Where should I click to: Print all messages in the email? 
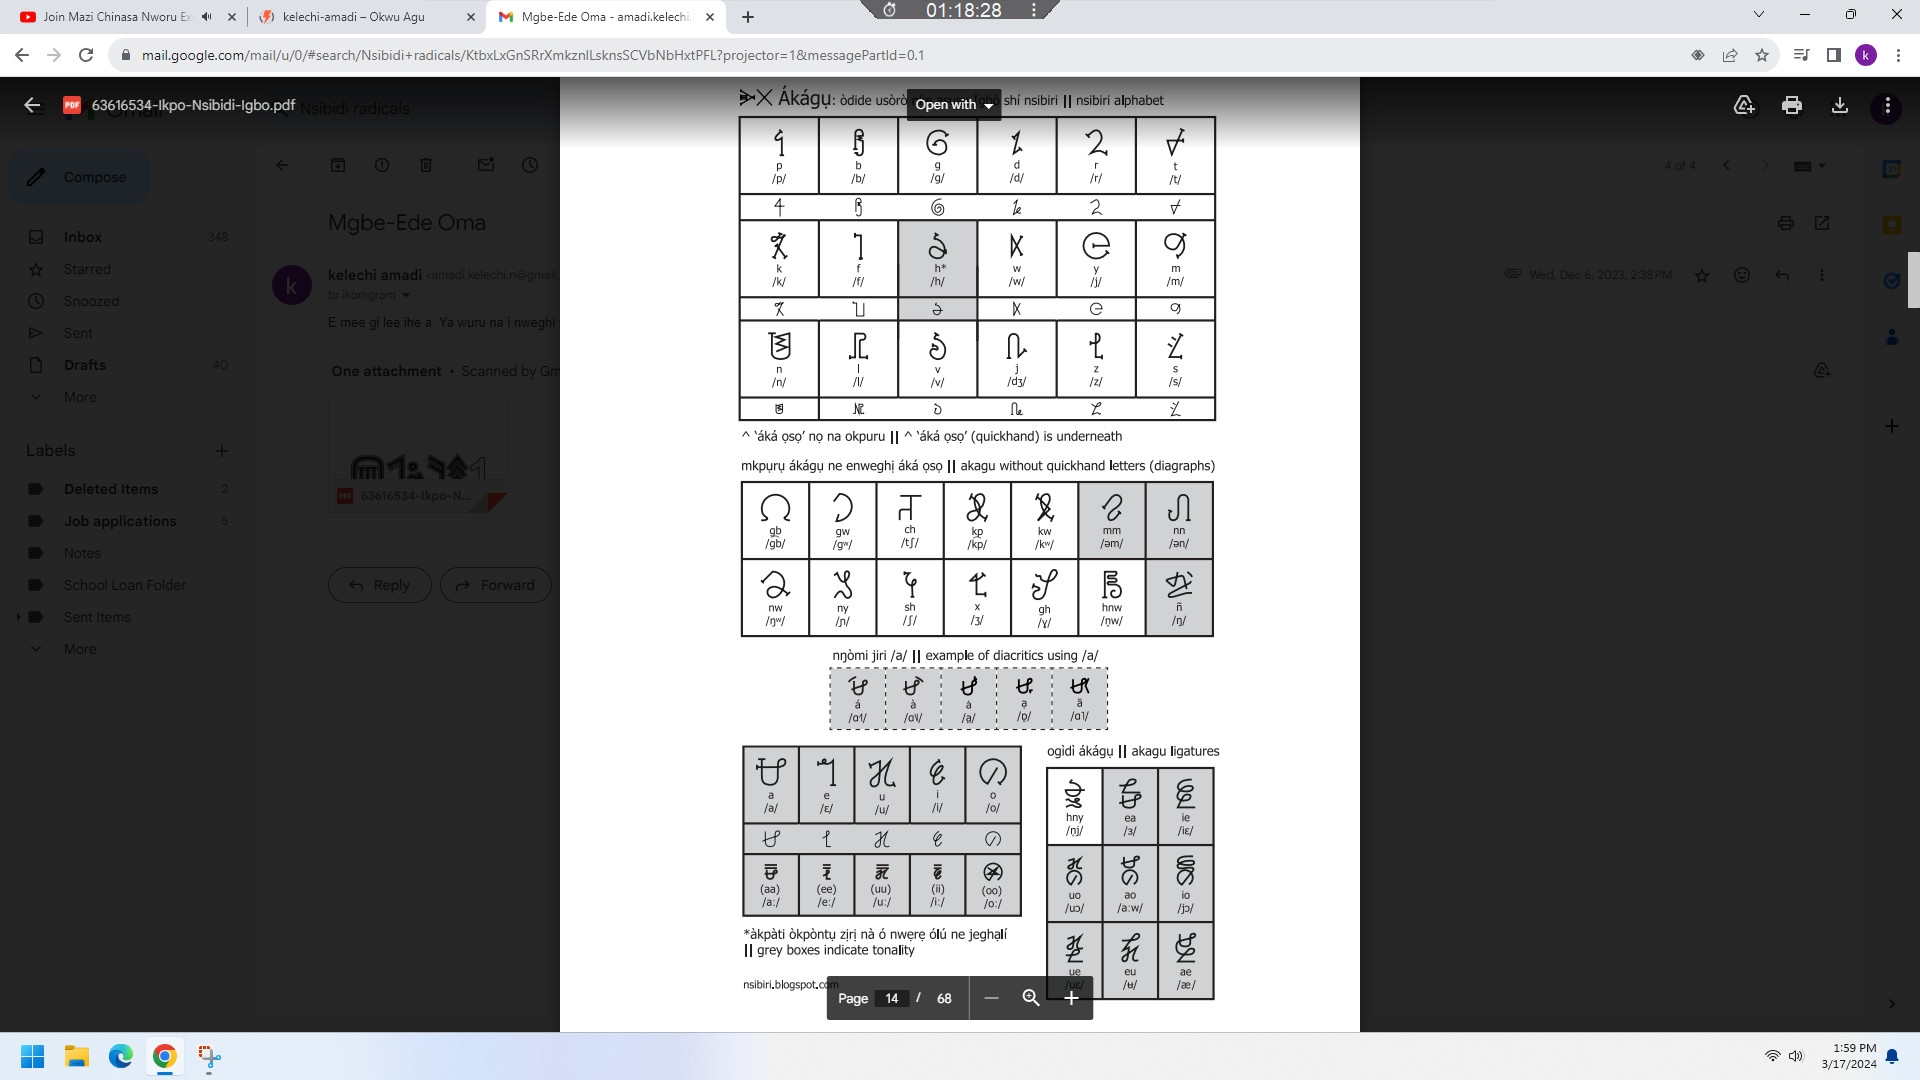[x=1786, y=223]
